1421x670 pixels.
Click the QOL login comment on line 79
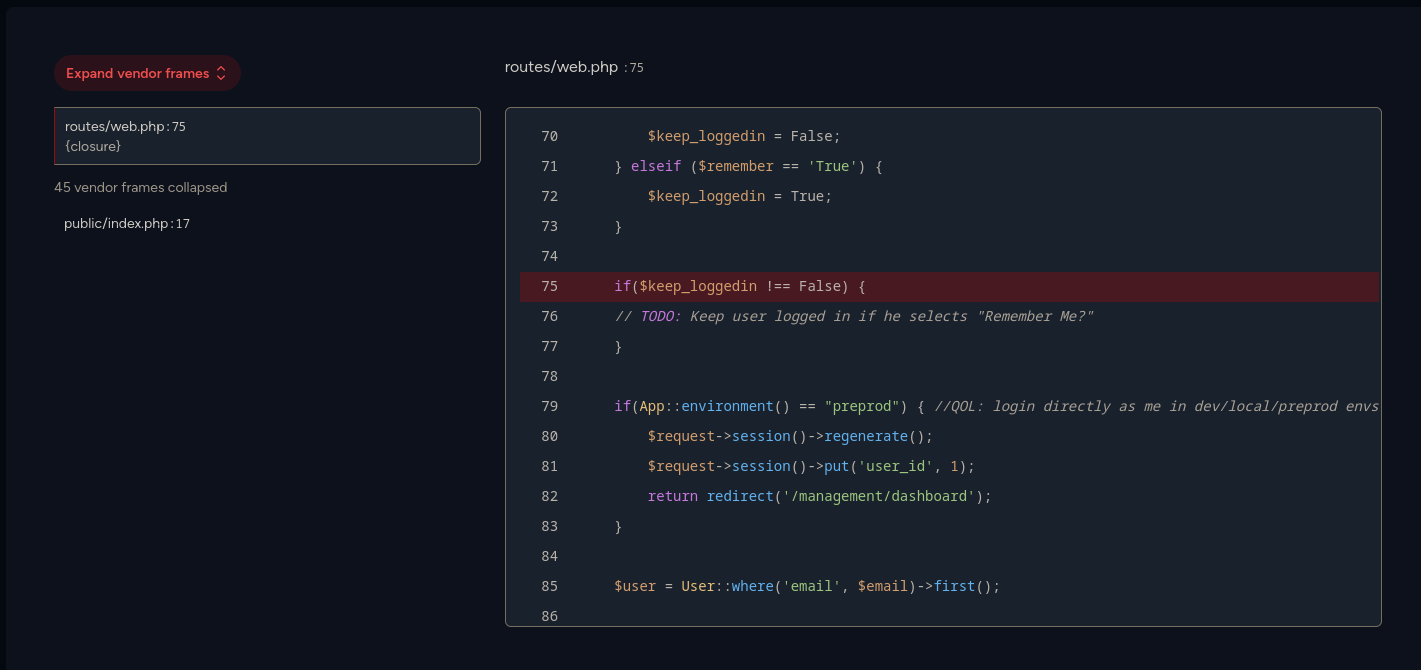1156,406
